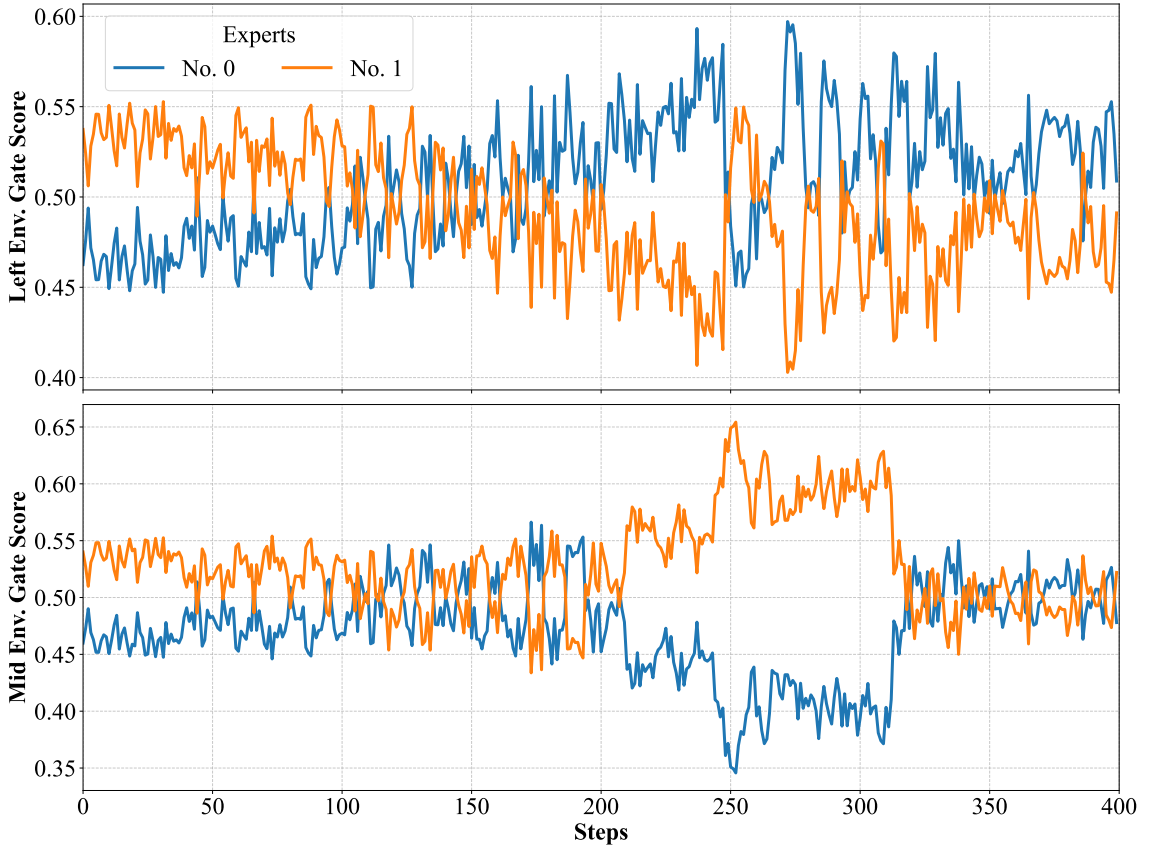Click the 'Left Env. Gate Score' axis label

[x=18, y=197]
